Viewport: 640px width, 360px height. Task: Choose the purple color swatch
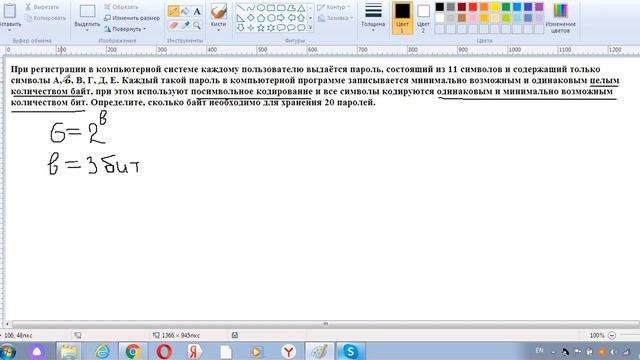click(539, 7)
